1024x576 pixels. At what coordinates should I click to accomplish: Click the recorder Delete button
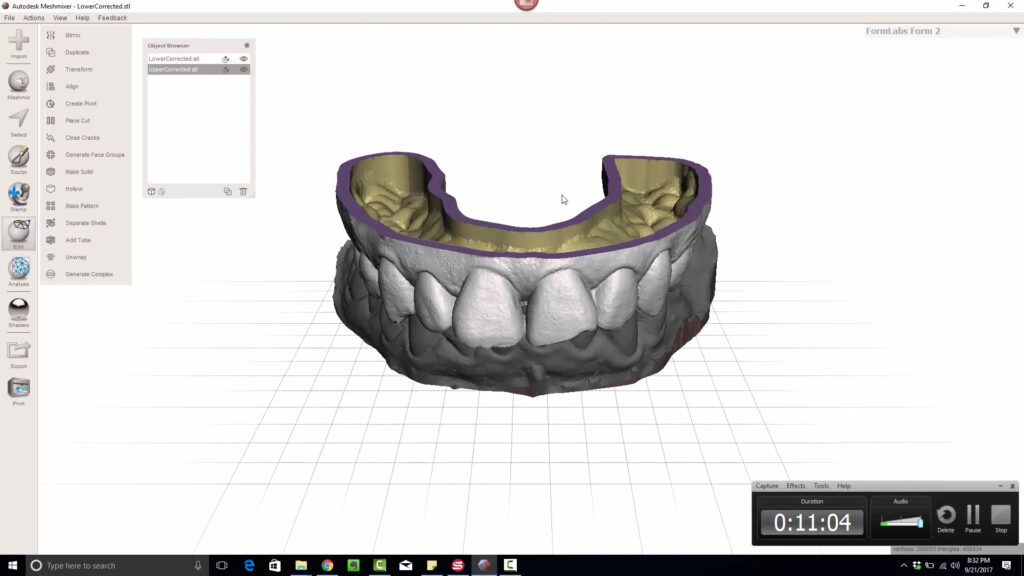coord(946,519)
